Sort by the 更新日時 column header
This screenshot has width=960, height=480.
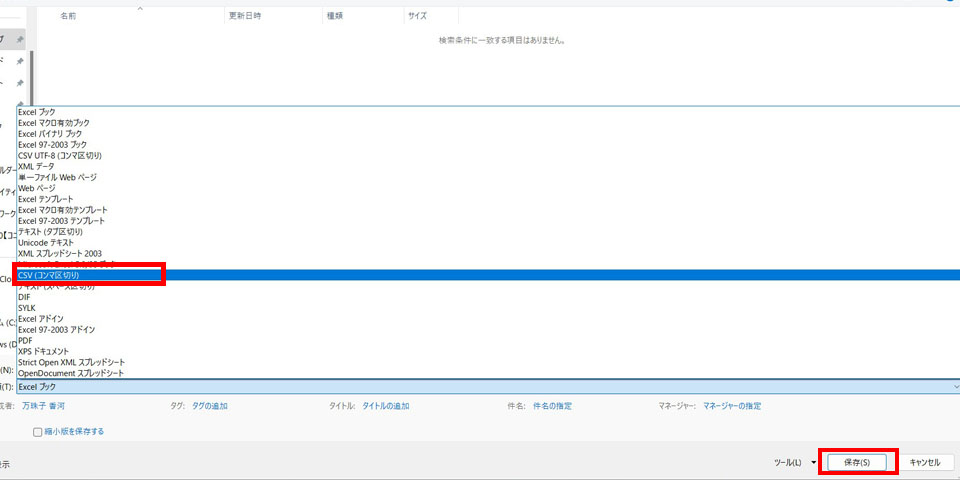[246, 17]
